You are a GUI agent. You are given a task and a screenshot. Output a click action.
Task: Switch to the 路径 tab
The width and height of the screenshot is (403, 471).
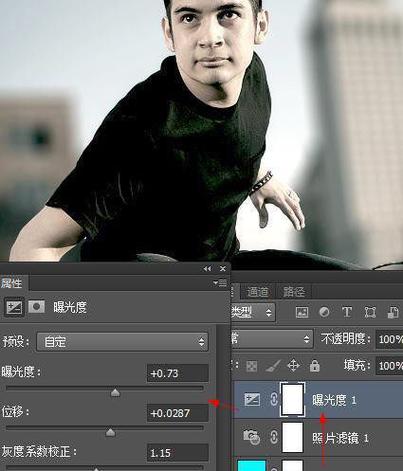[x=294, y=292]
